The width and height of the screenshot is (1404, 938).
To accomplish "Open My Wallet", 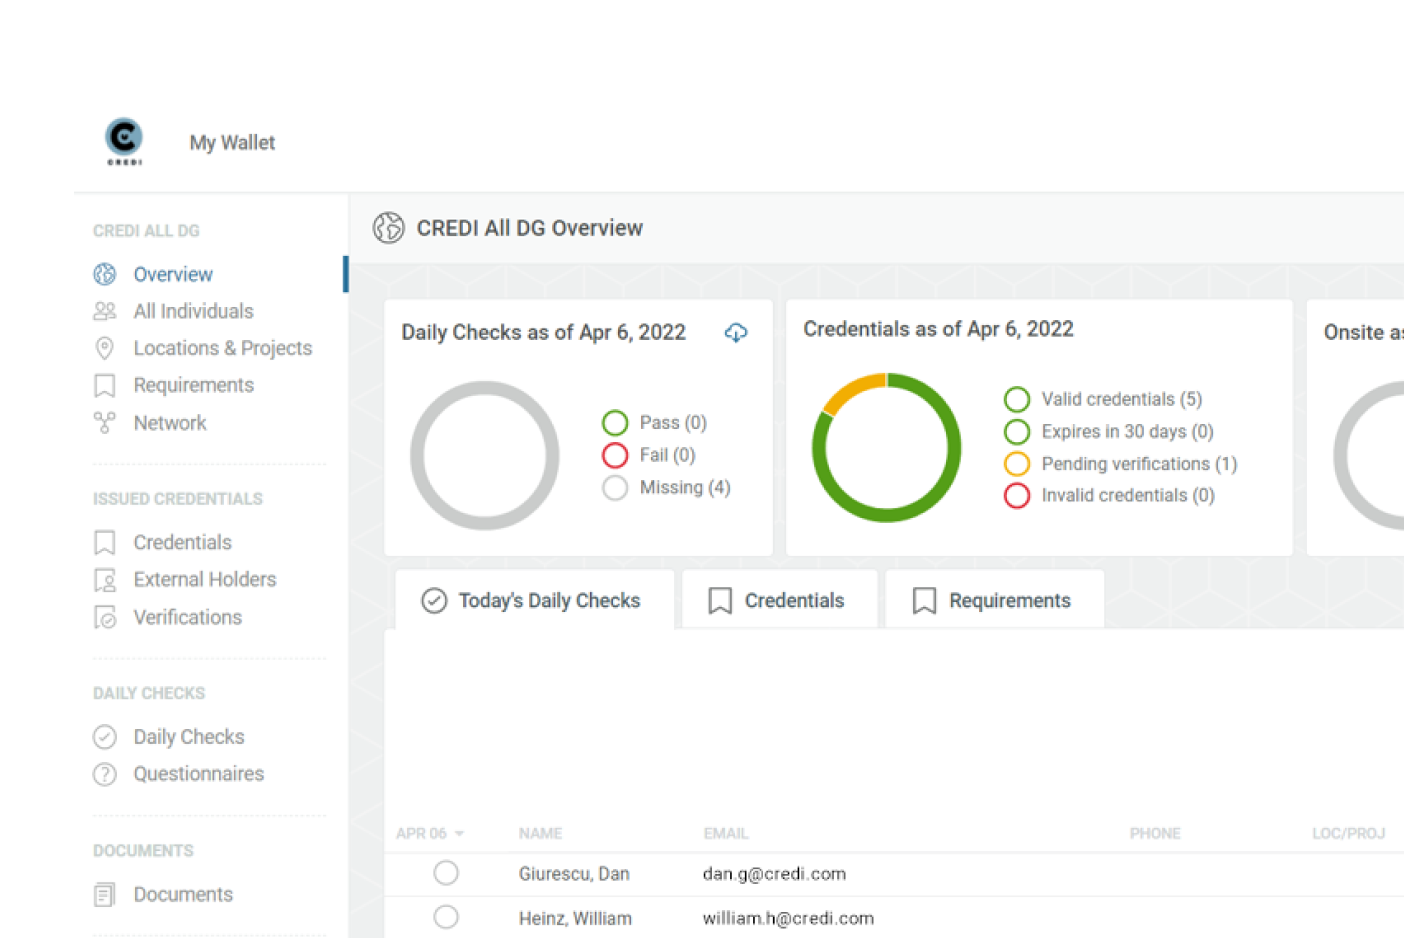I will pos(232,142).
